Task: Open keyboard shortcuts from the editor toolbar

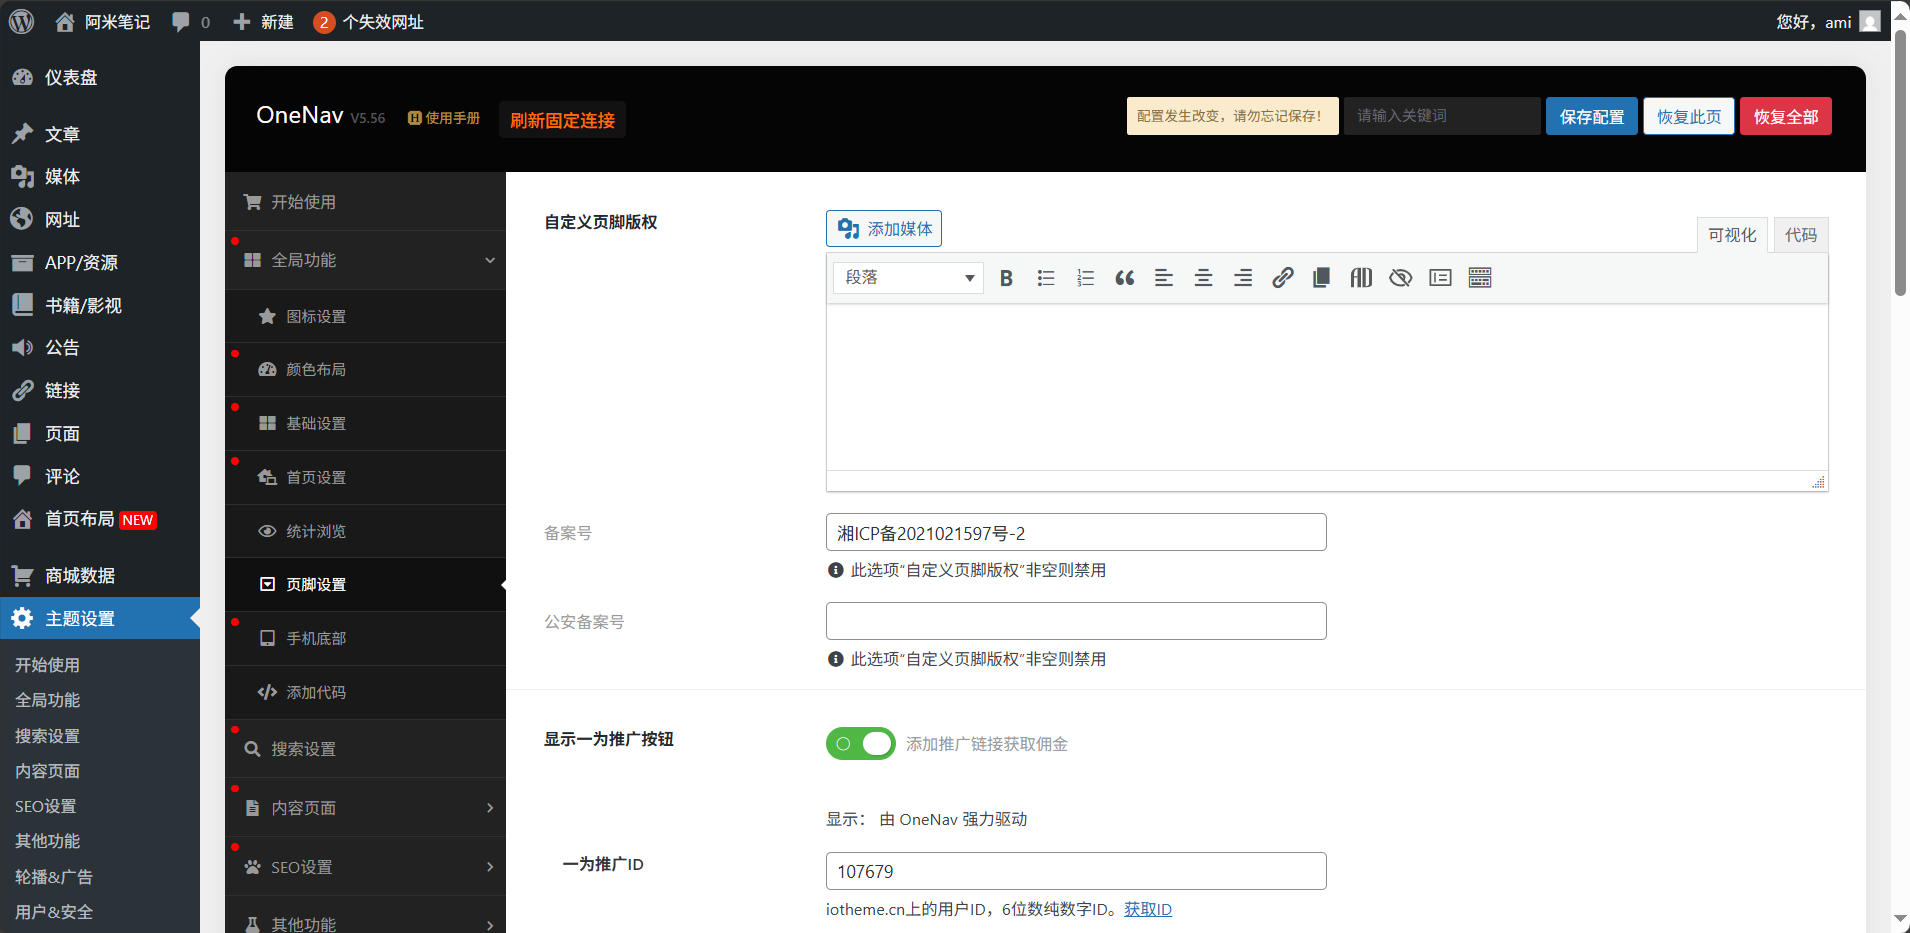Action: 1480,278
